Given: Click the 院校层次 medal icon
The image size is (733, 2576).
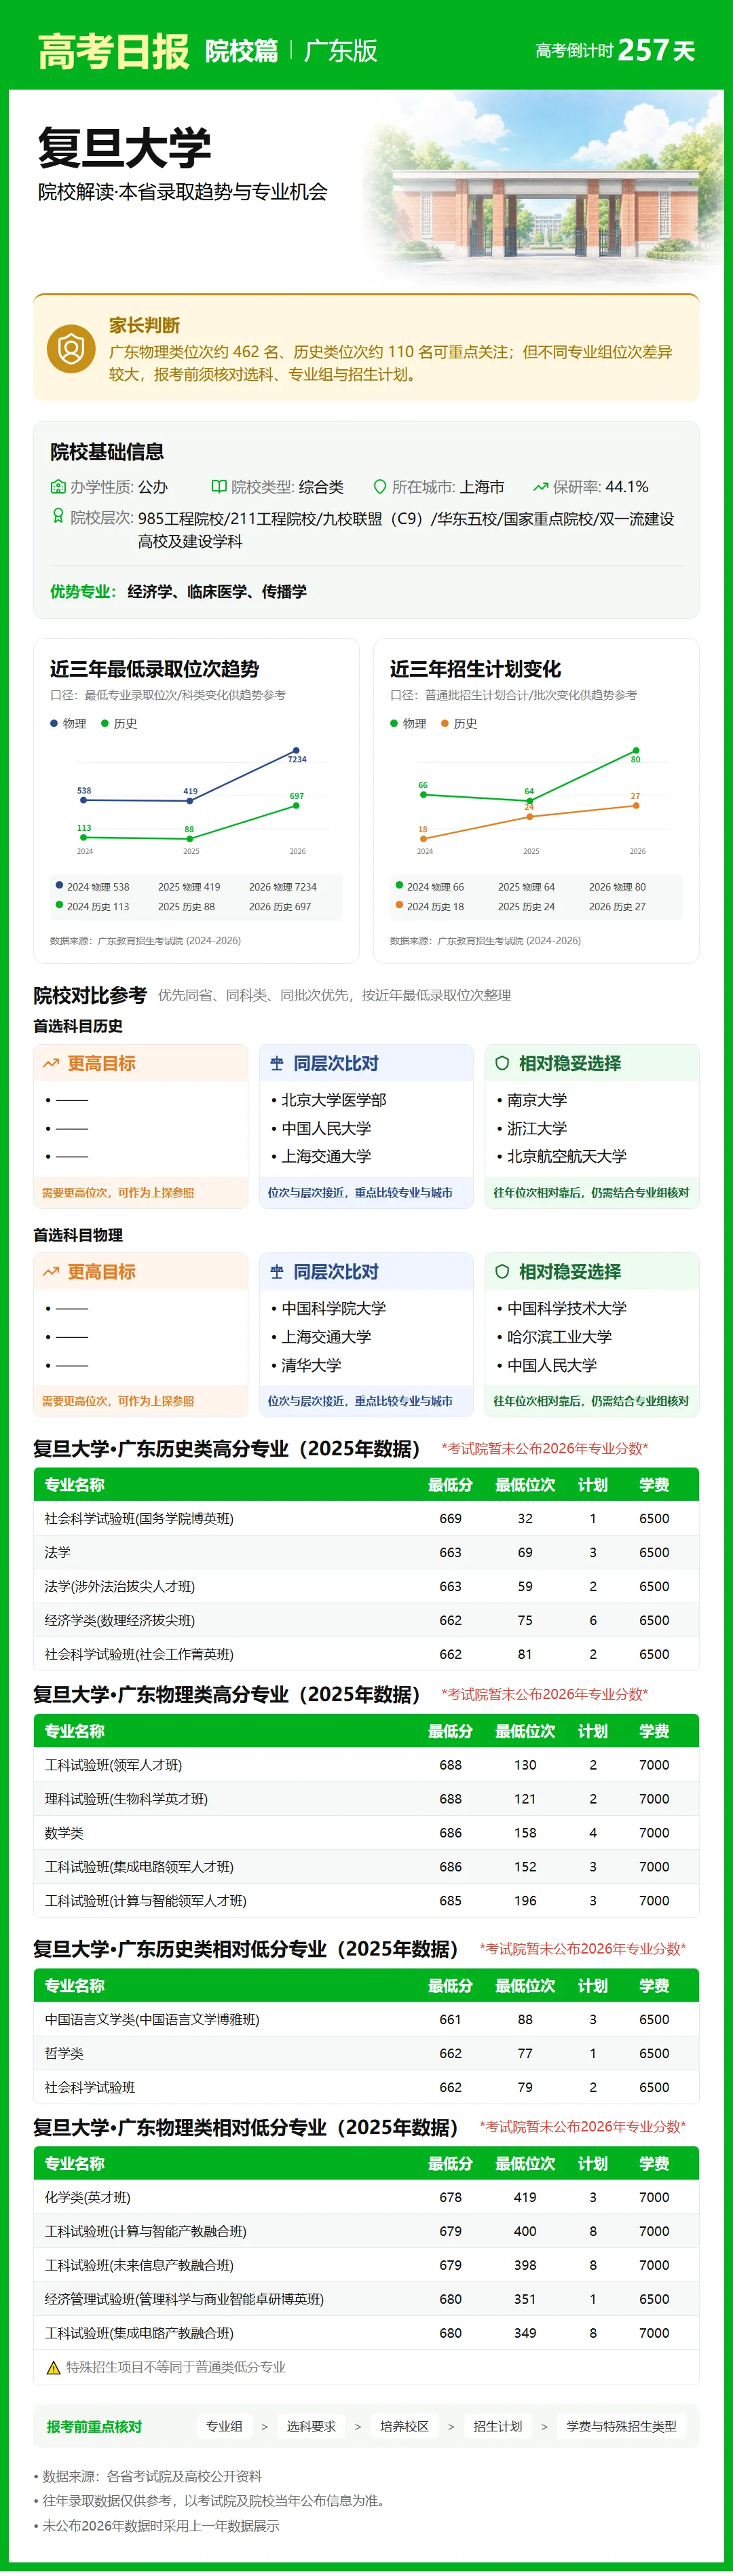Looking at the screenshot, I should tap(58, 517).
